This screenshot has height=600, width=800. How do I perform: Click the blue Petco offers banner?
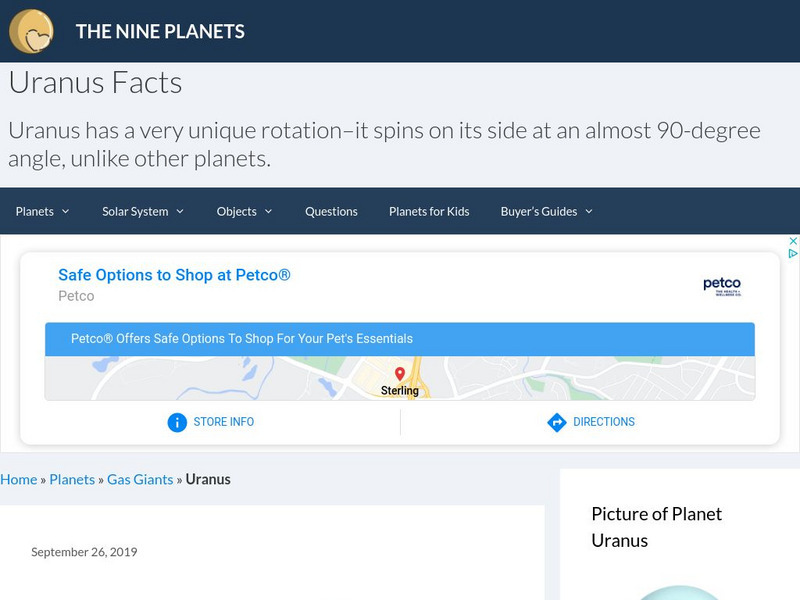click(400, 339)
